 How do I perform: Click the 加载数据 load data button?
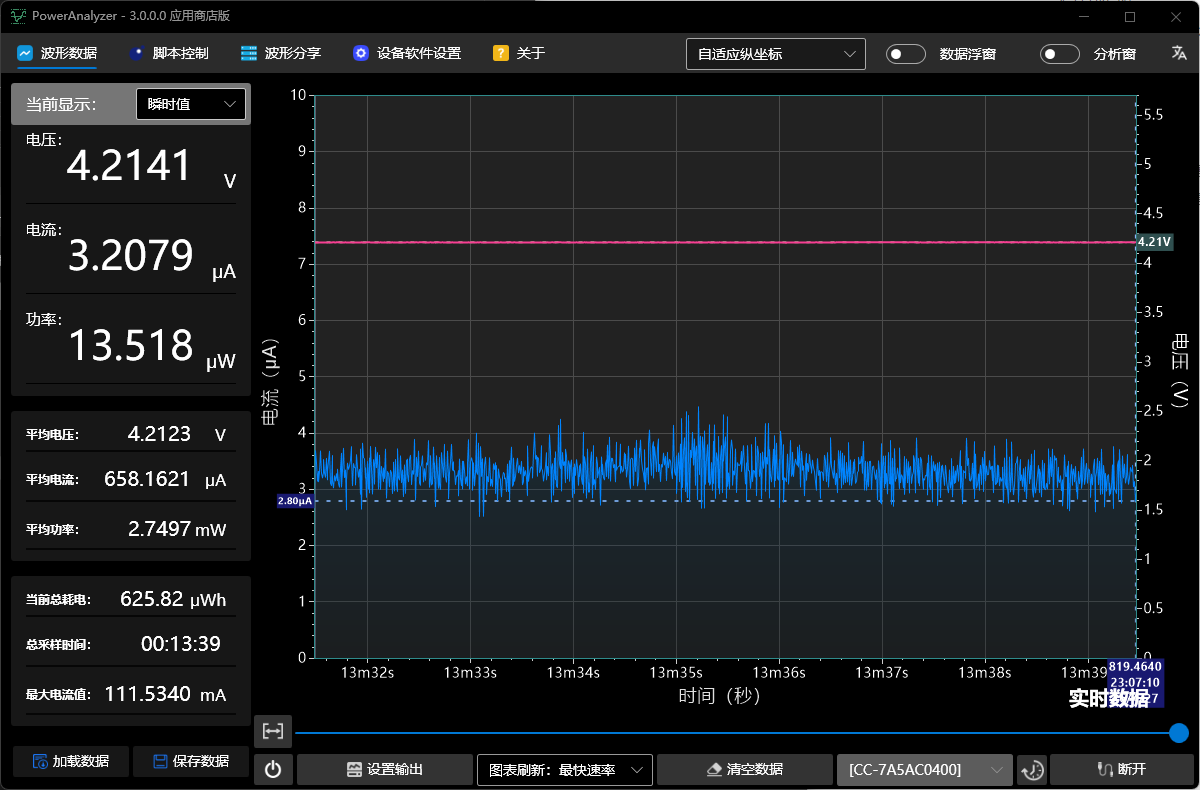tap(69, 761)
